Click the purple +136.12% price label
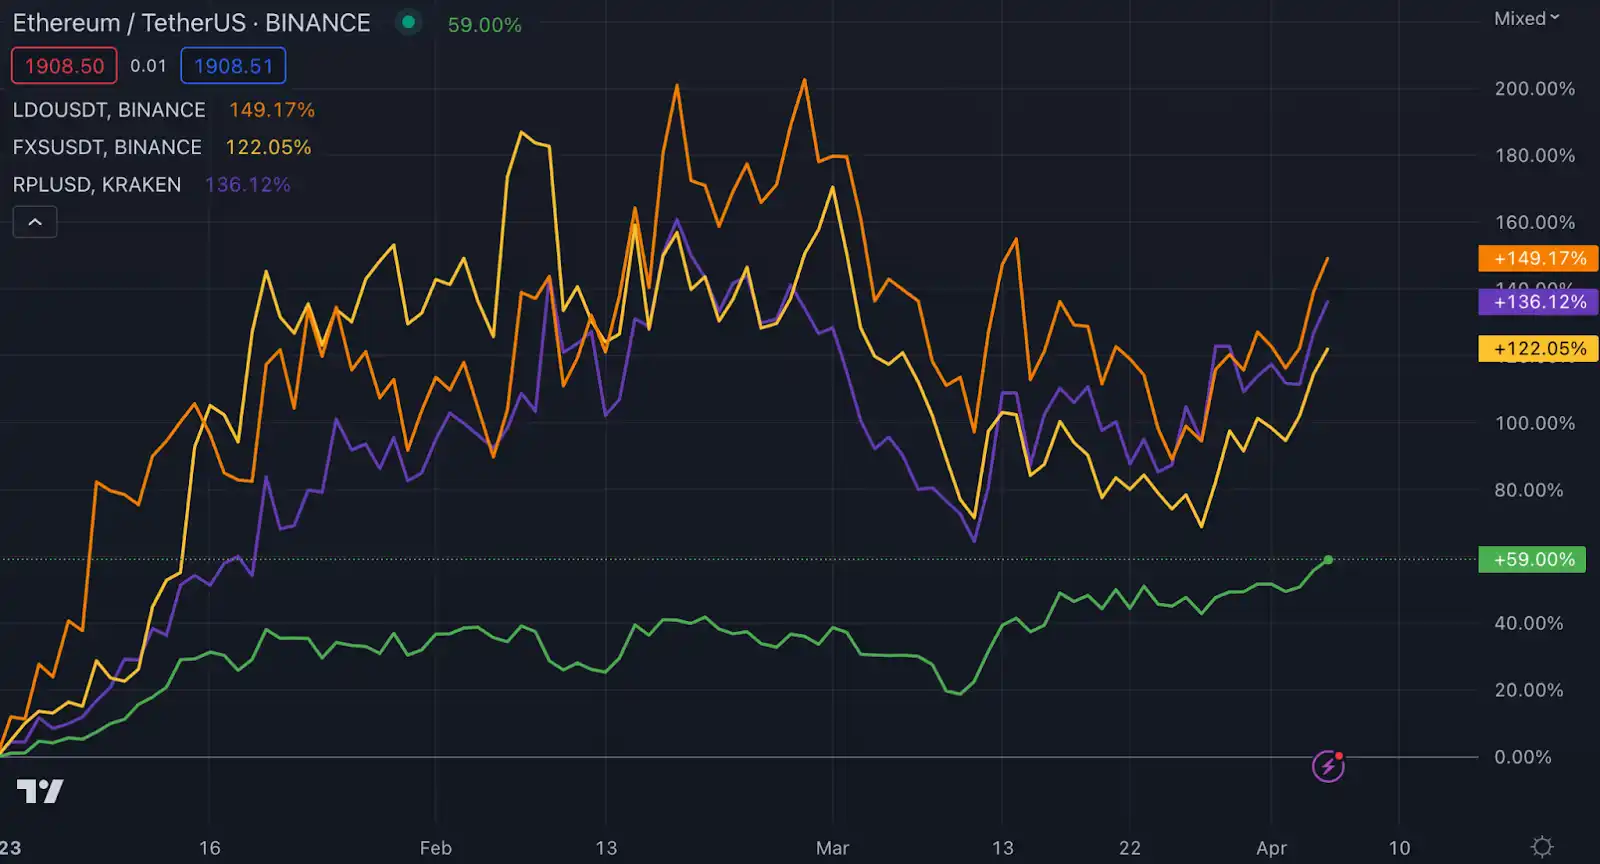This screenshot has width=1600, height=864. point(1539,301)
